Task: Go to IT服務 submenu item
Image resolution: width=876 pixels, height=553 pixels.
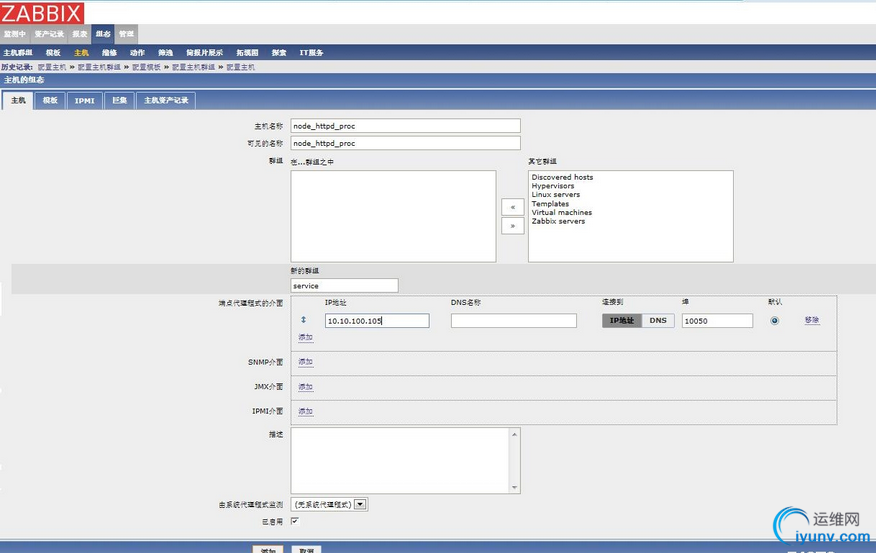Action: click(311, 53)
